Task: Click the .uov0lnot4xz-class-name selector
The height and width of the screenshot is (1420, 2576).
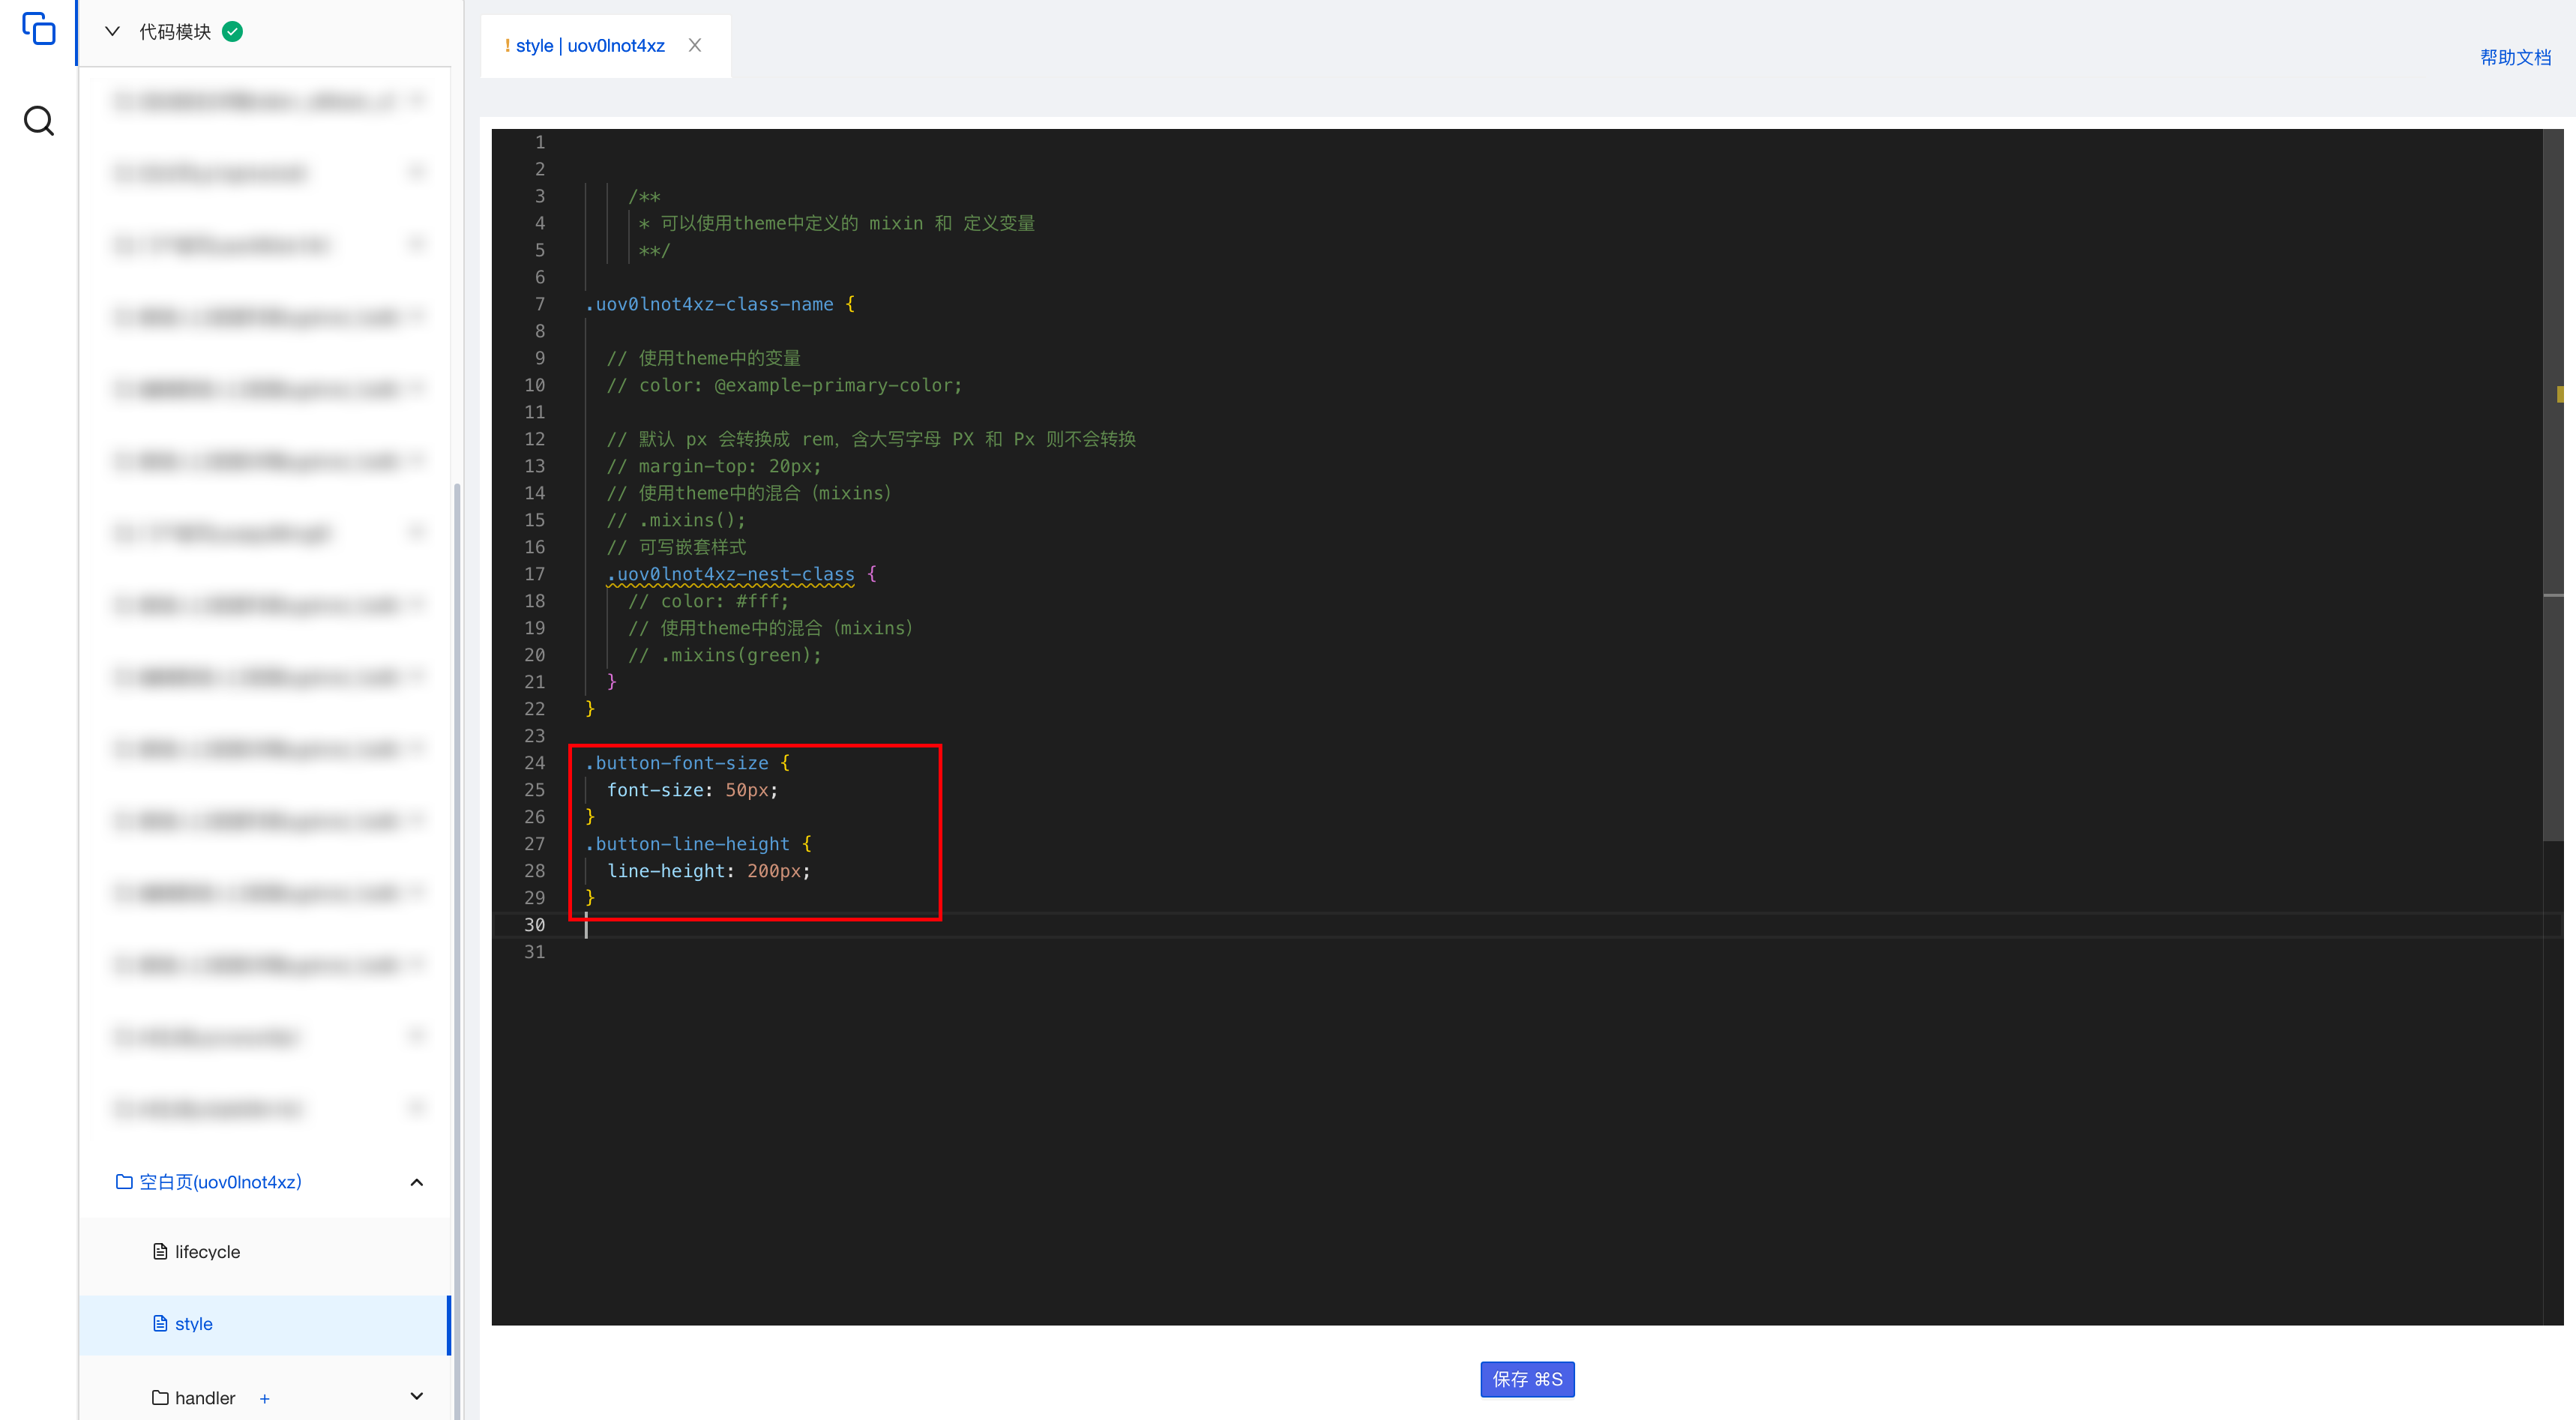Action: click(709, 304)
